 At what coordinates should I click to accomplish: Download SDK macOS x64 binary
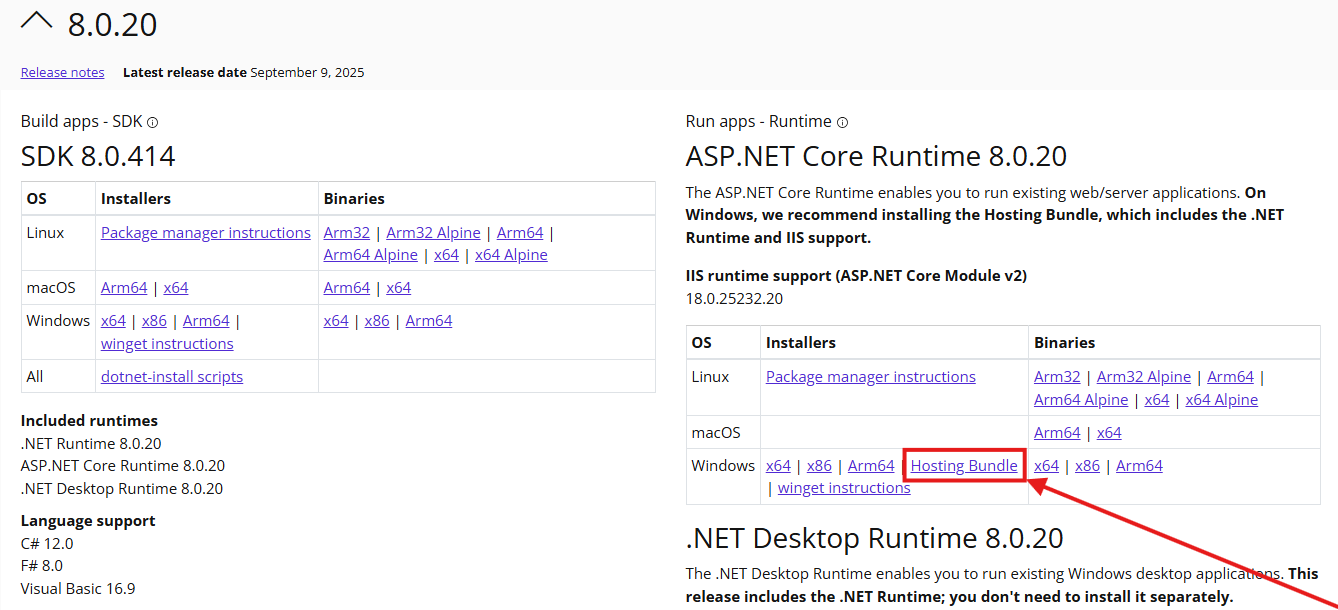[x=399, y=287]
